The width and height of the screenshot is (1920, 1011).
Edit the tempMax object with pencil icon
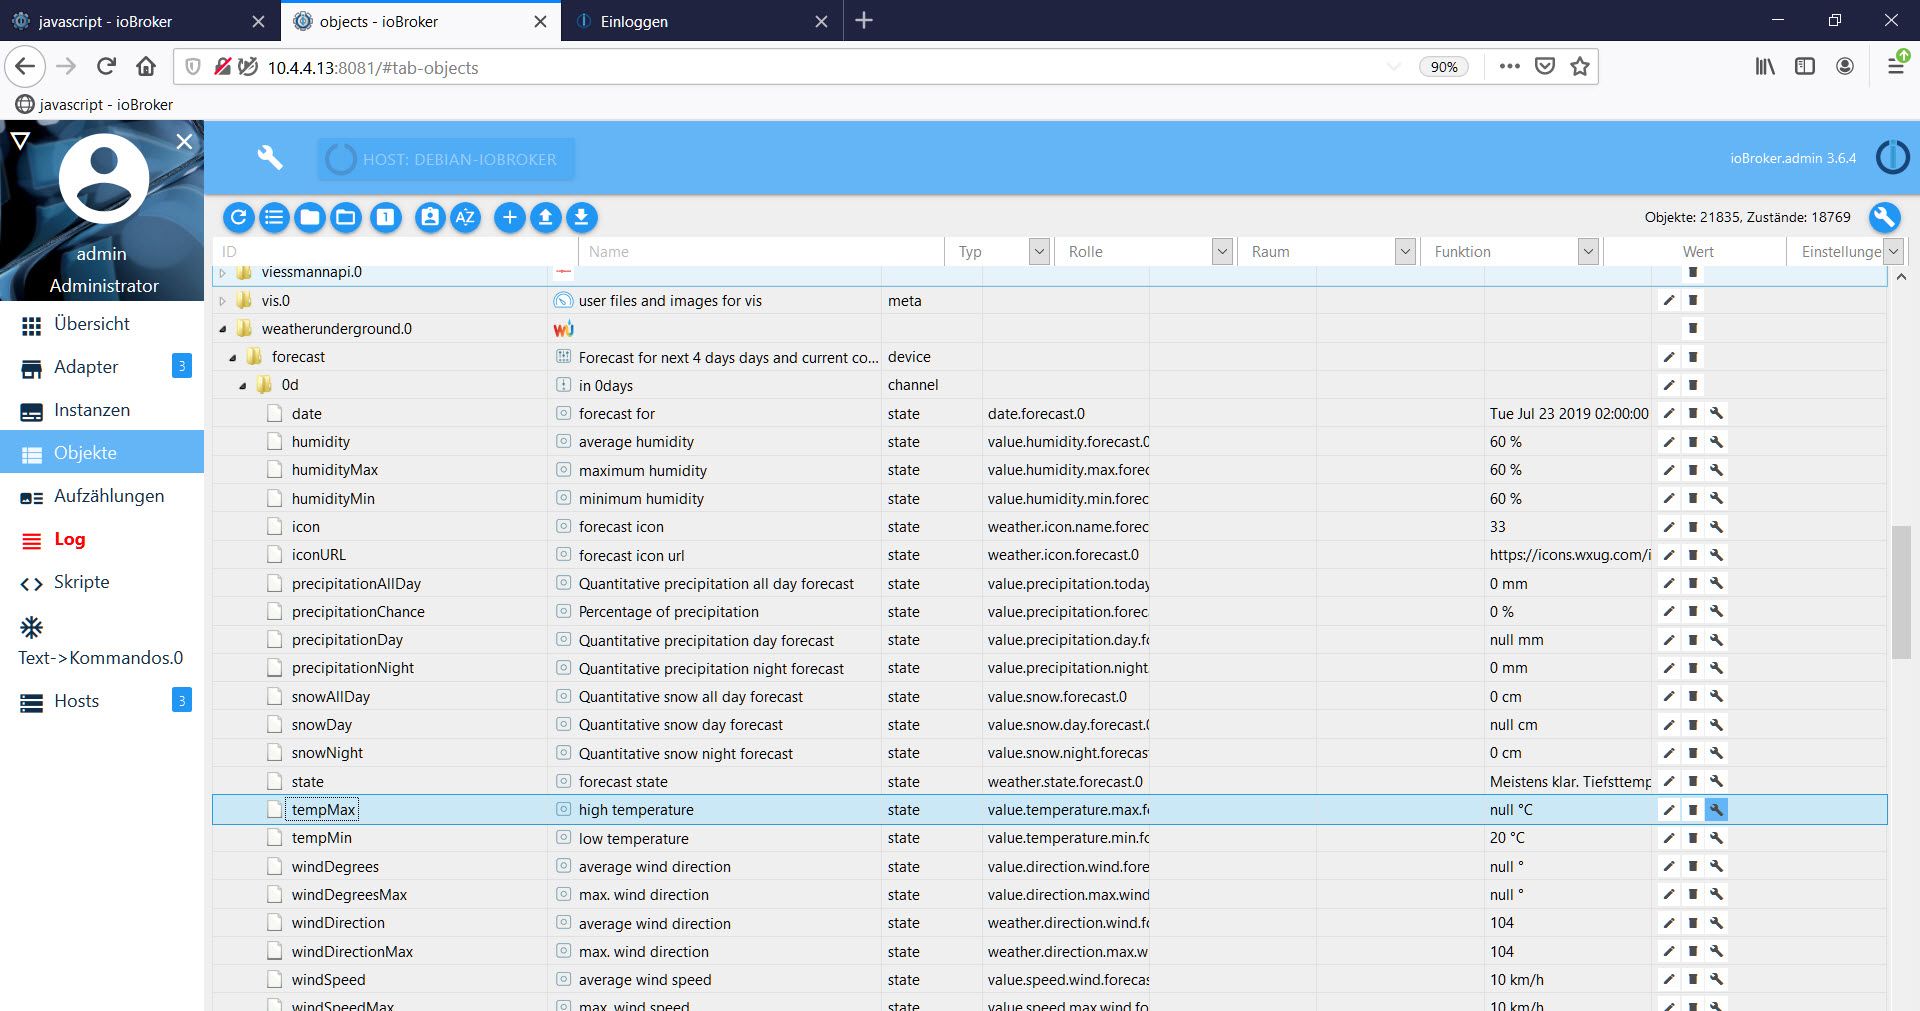1668,810
